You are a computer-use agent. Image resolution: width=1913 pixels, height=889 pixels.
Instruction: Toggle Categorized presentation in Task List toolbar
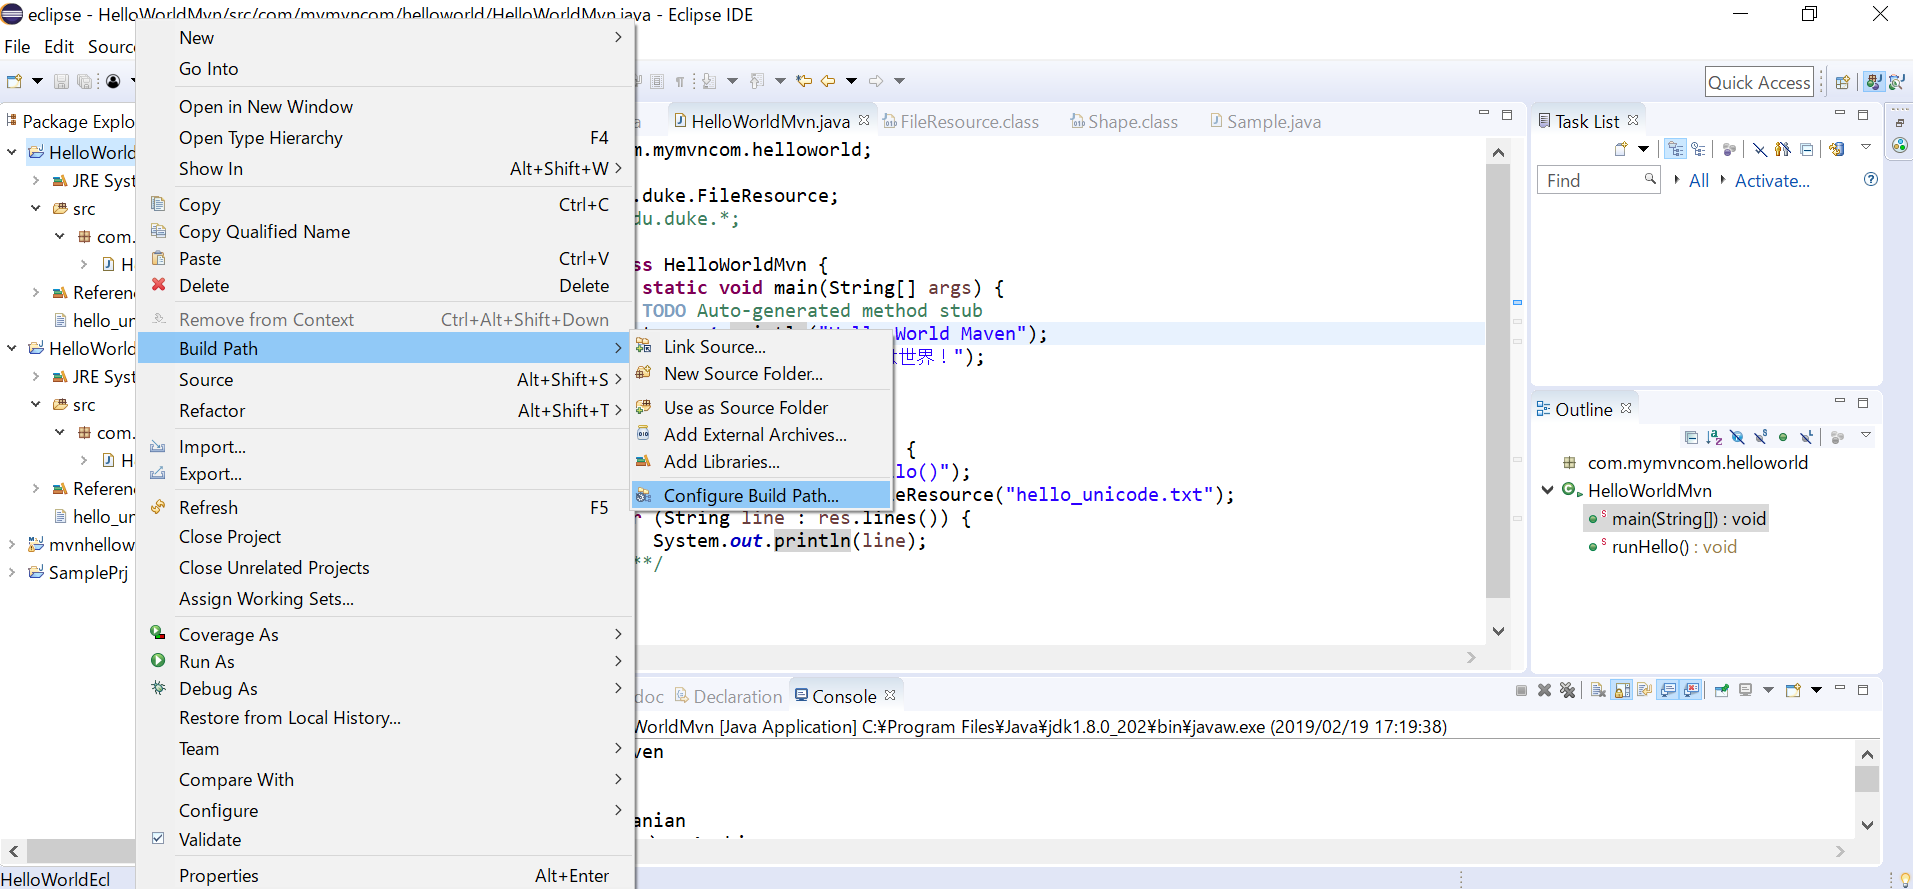coord(1675,149)
